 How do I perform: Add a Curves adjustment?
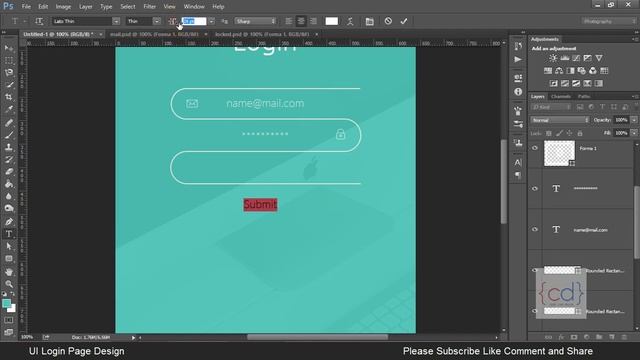coord(576,58)
